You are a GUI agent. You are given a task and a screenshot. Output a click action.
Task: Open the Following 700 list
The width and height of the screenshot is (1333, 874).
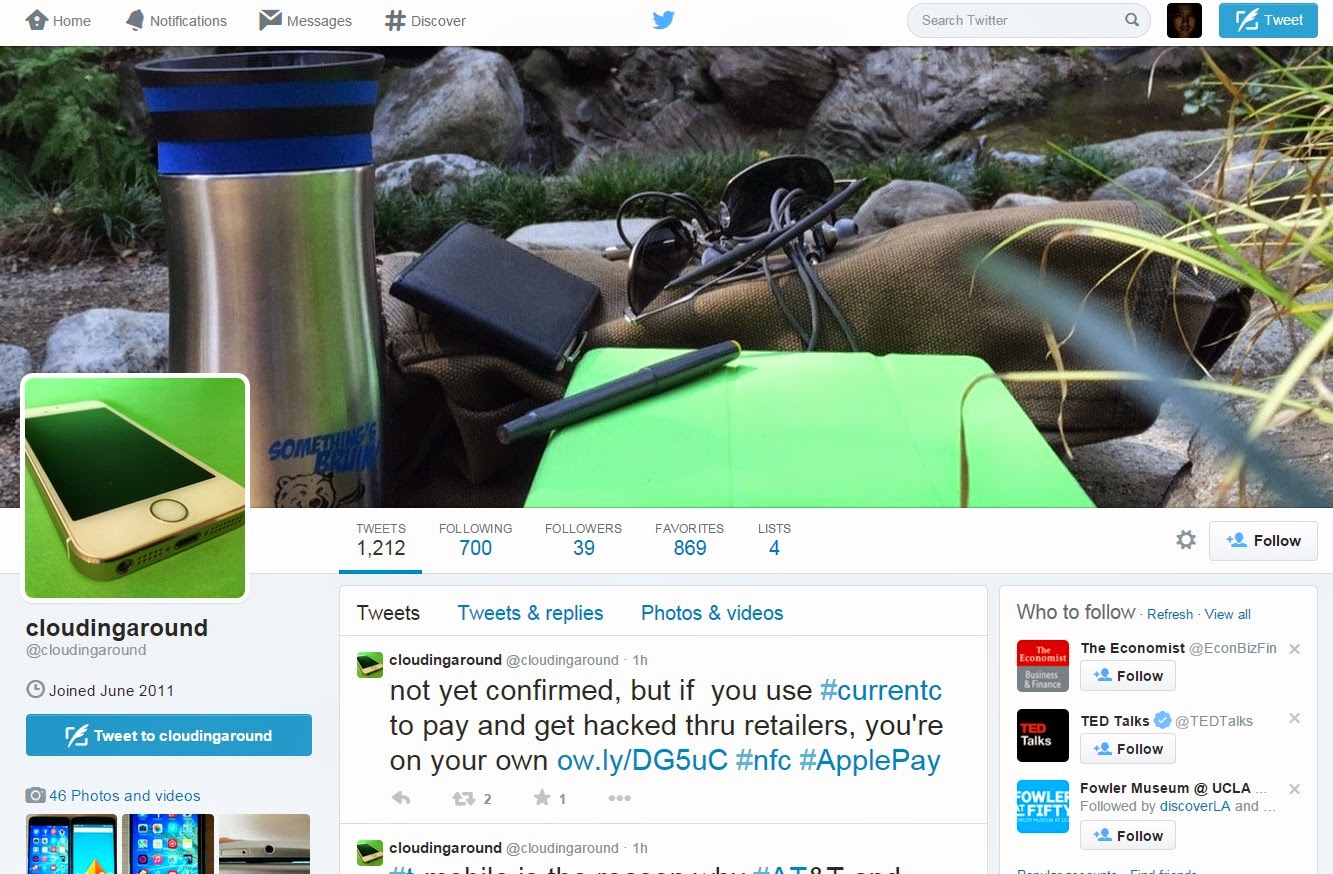click(x=475, y=540)
